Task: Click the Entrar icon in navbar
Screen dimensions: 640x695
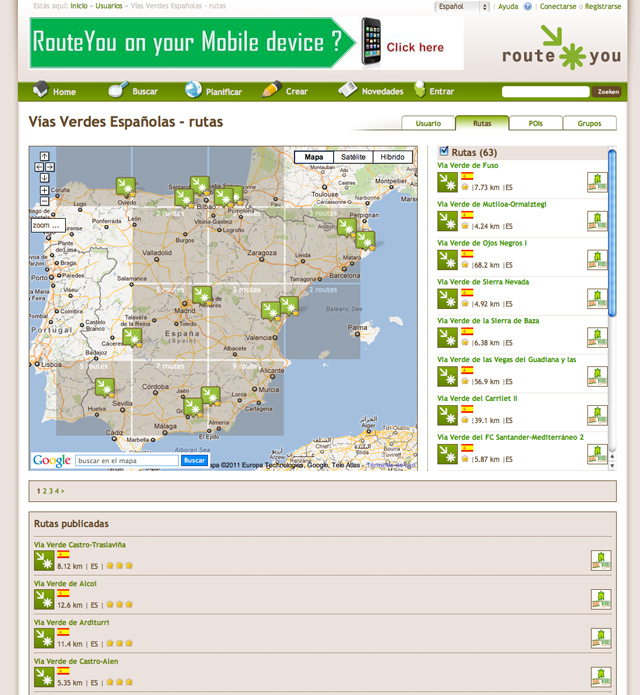Action: point(419,89)
